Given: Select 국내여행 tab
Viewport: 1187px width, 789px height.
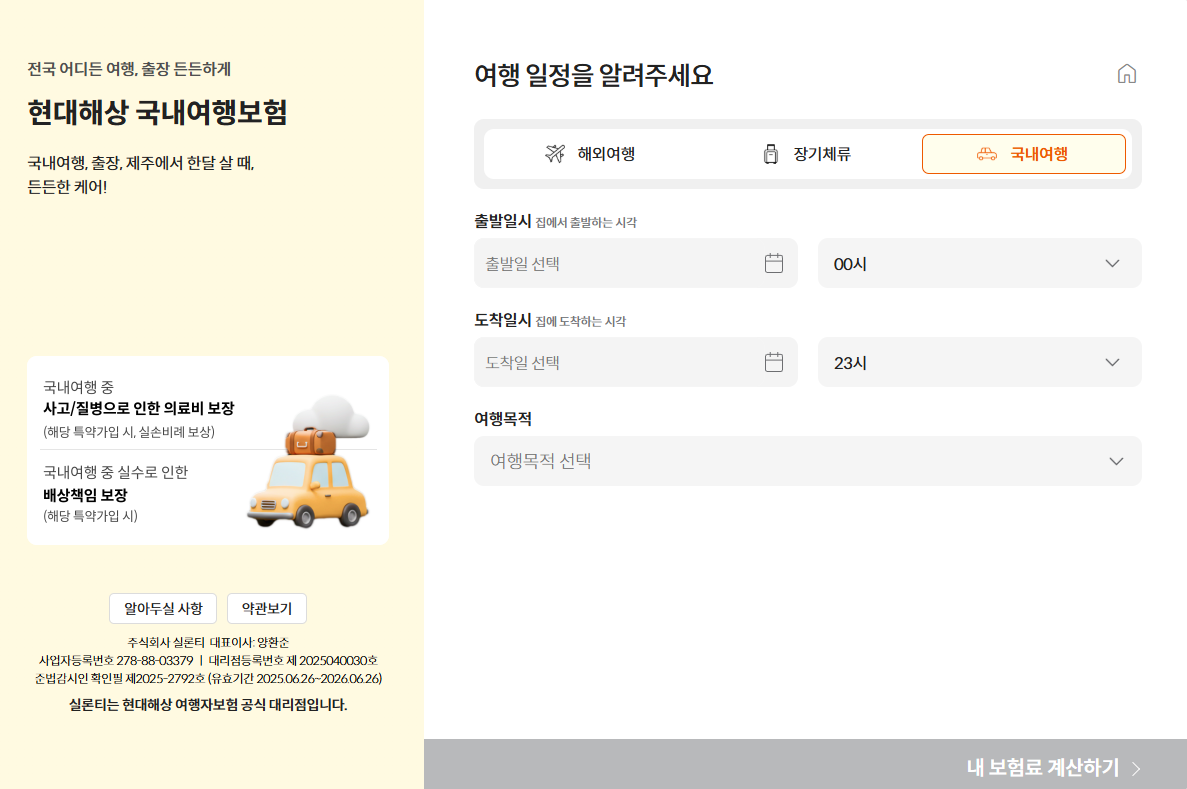Looking at the screenshot, I should (x=1023, y=154).
